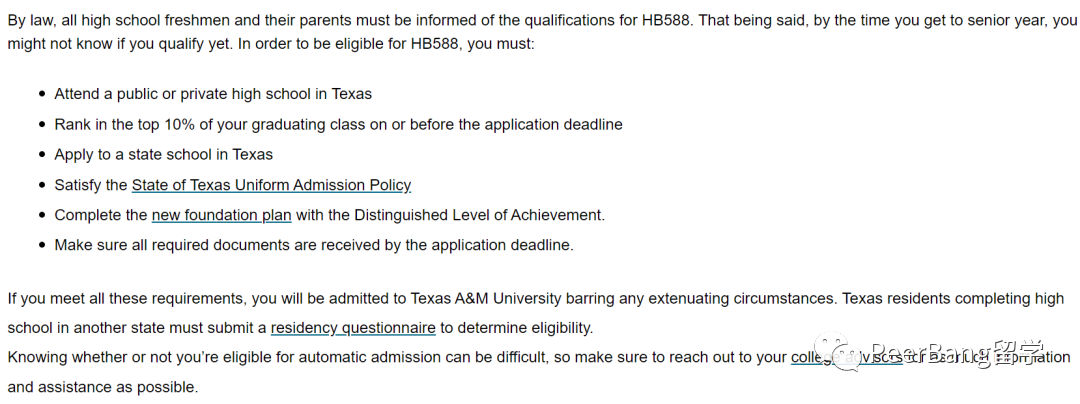Image resolution: width=1080 pixels, height=404 pixels.
Task: Follow the new foundation plan link
Action: pos(221,215)
